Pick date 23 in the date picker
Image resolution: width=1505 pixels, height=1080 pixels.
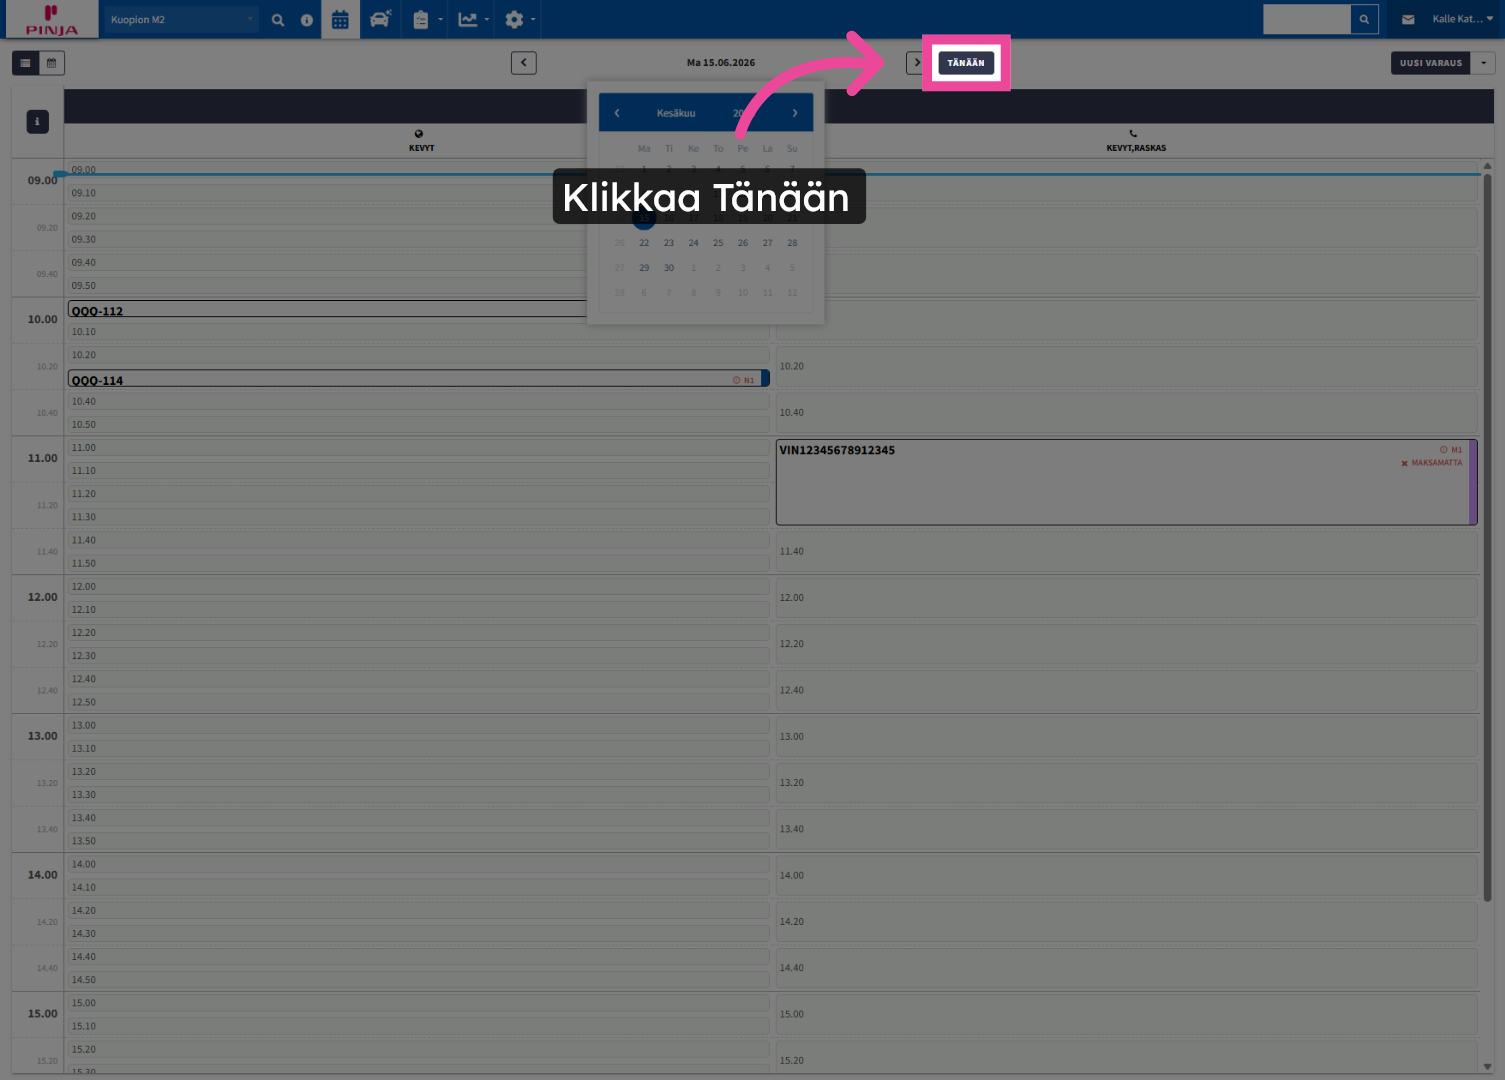669,243
